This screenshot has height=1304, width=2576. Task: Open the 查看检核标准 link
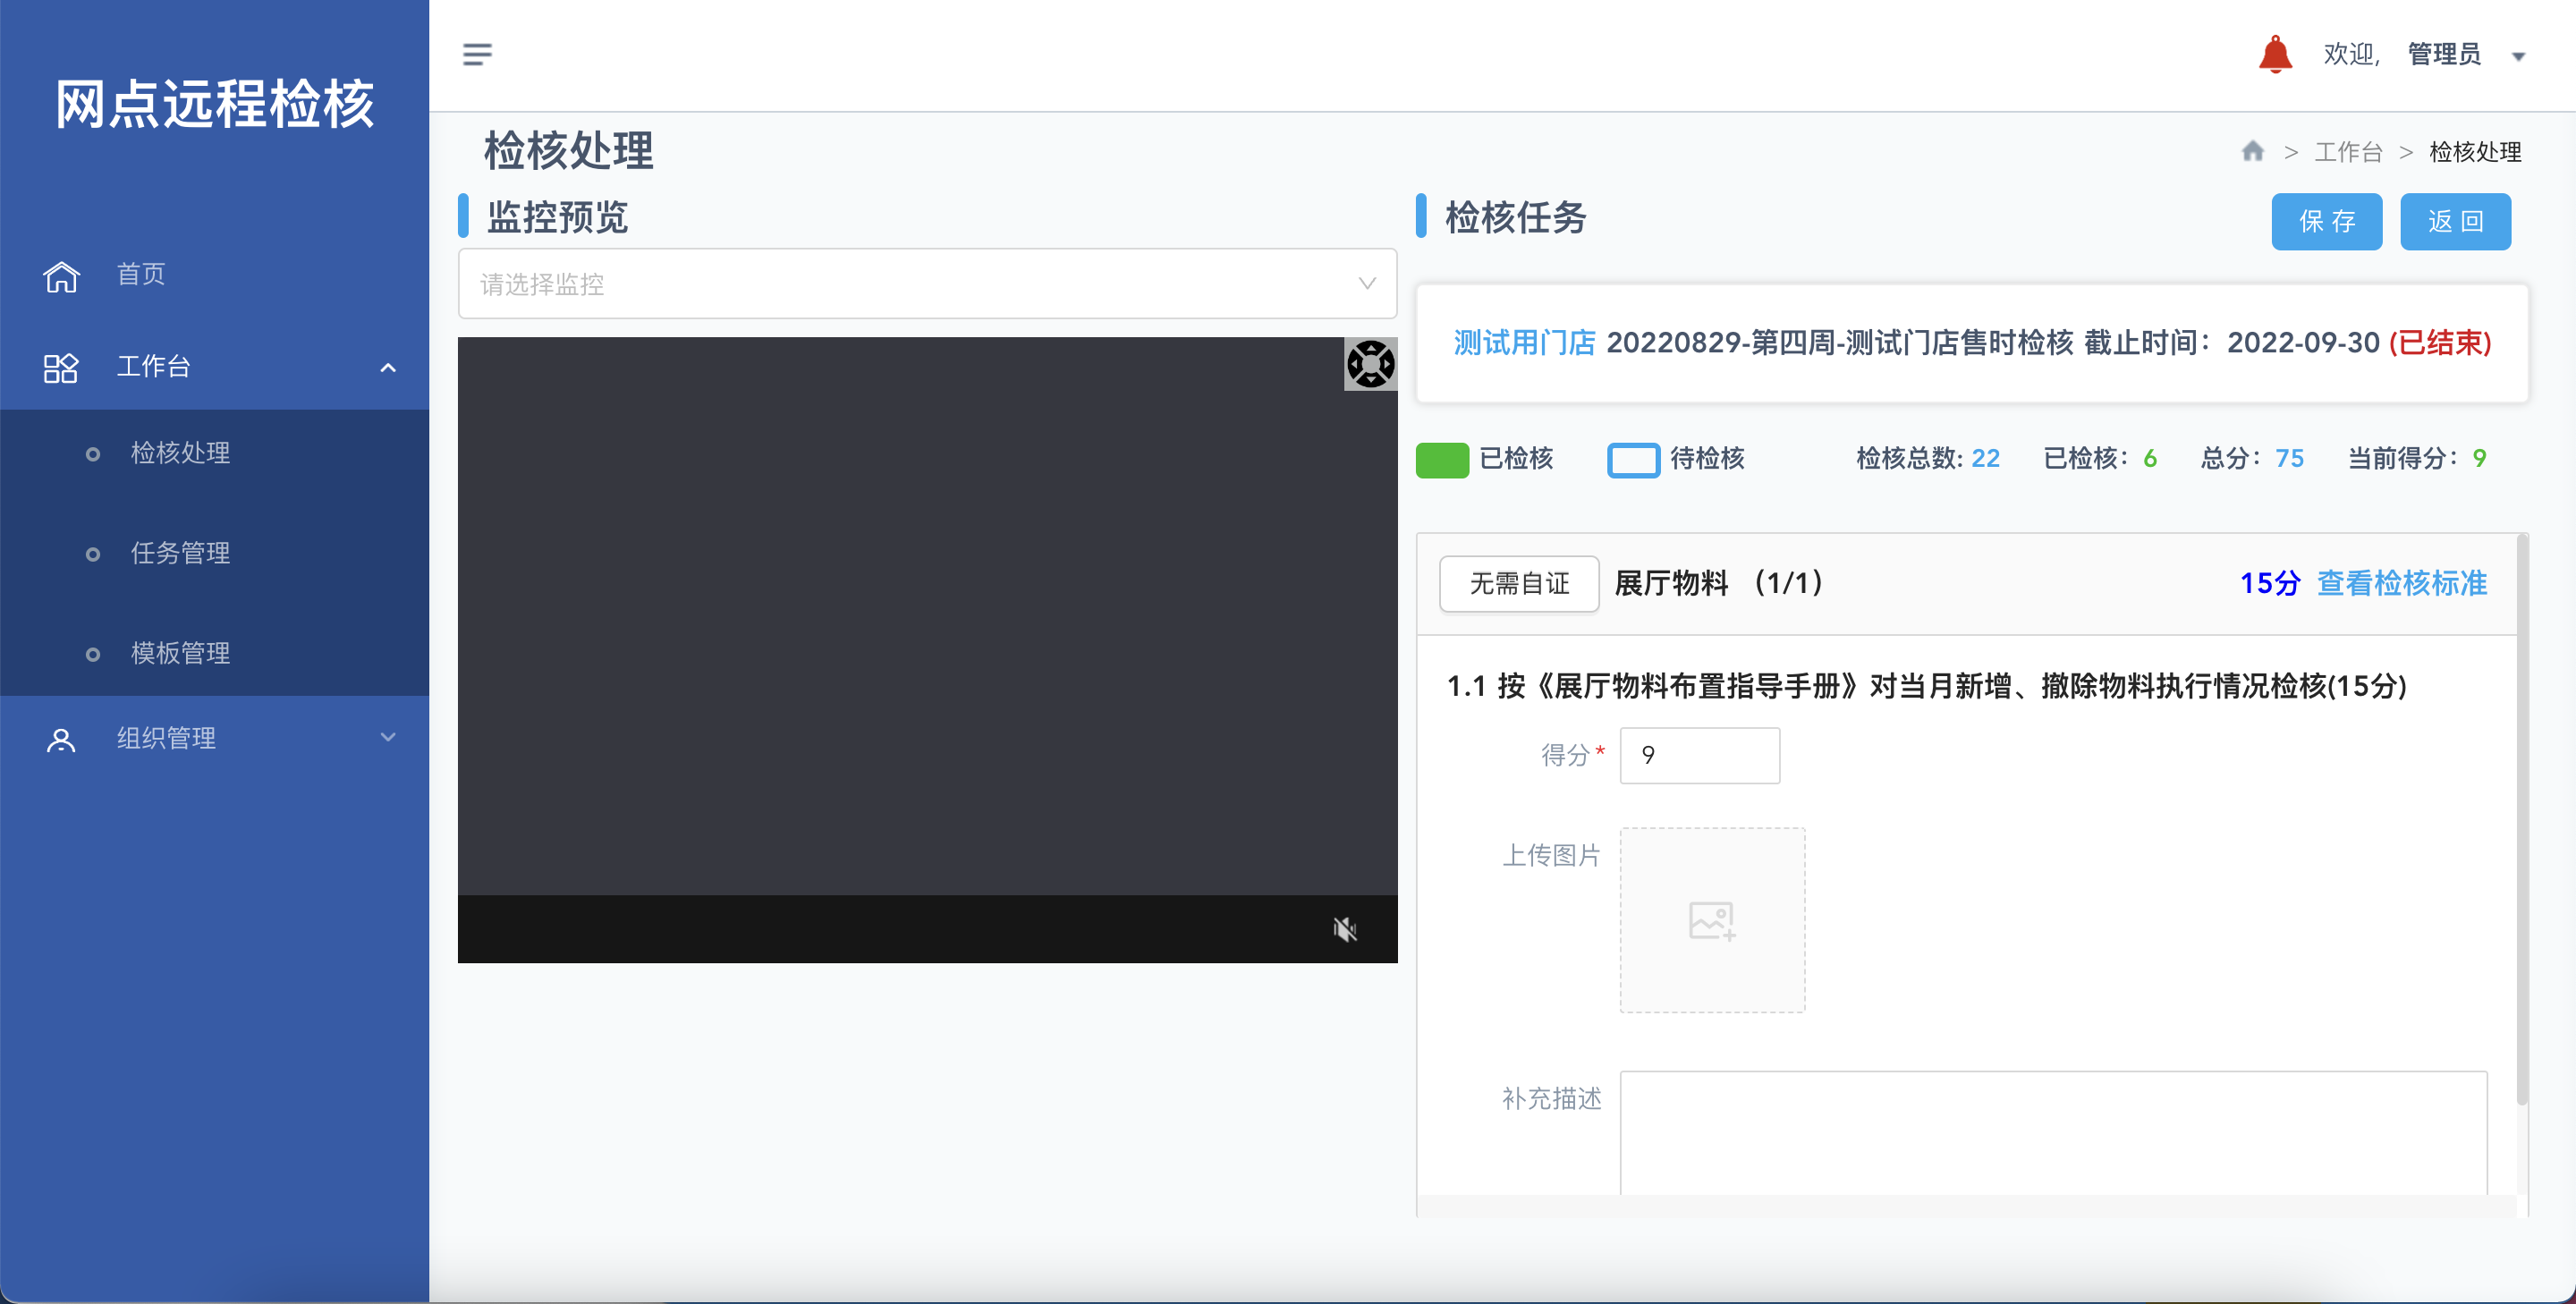pyautogui.click(x=2402, y=583)
